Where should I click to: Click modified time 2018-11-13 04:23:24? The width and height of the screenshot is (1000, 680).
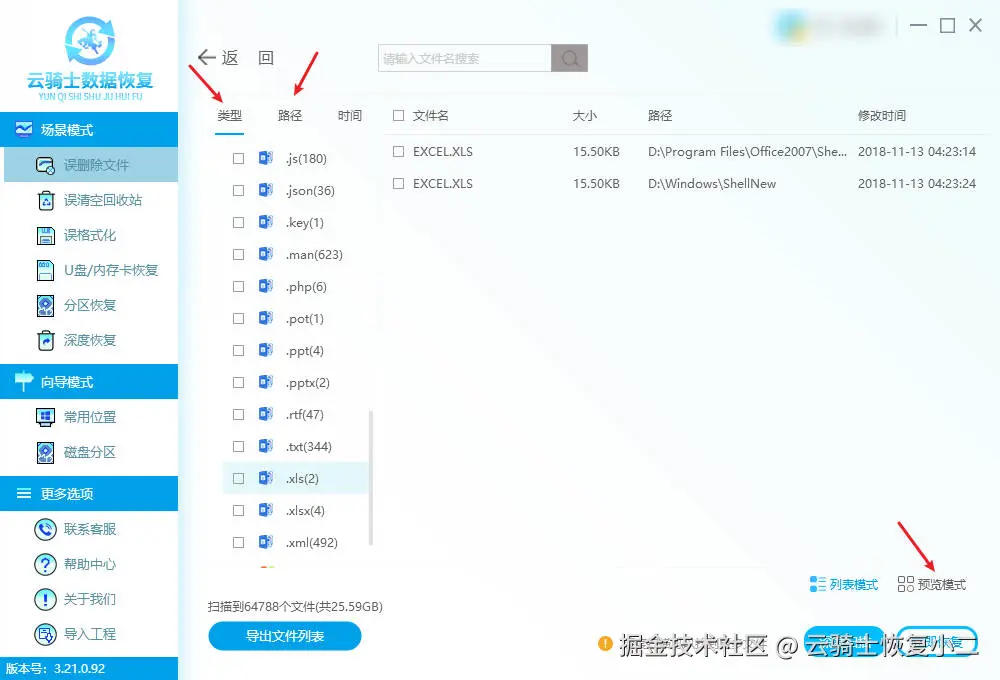click(916, 184)
